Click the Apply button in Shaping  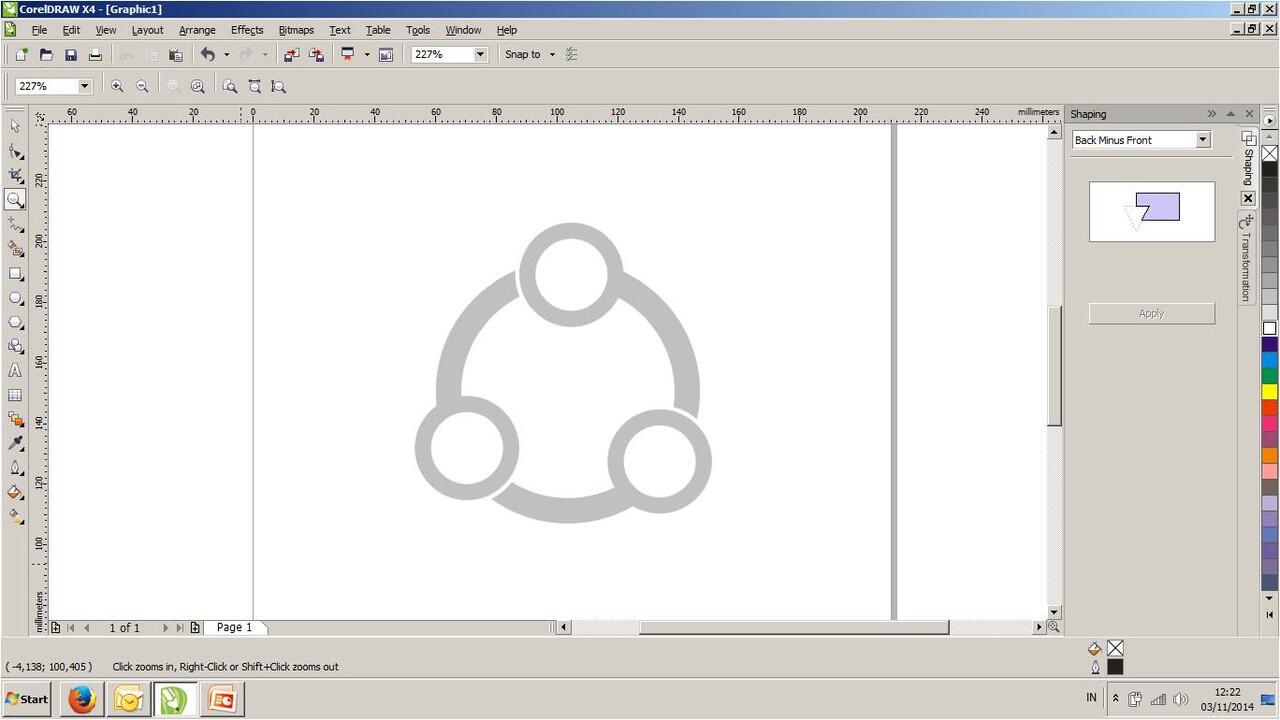[x=1151, y=314]
